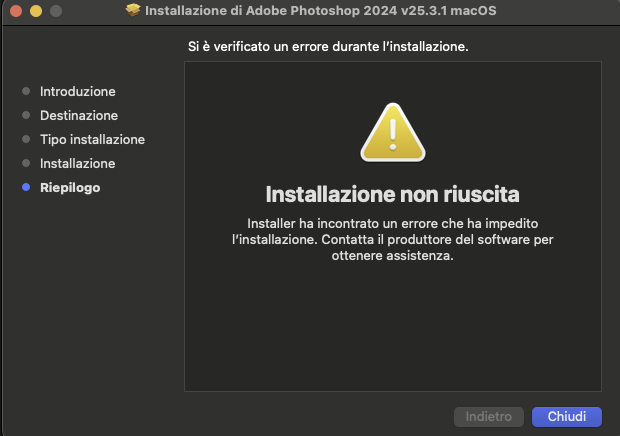Screen dimensions: 620x436
Task: Select the Riepilogo step in sidebar
Action: [70, 188]
